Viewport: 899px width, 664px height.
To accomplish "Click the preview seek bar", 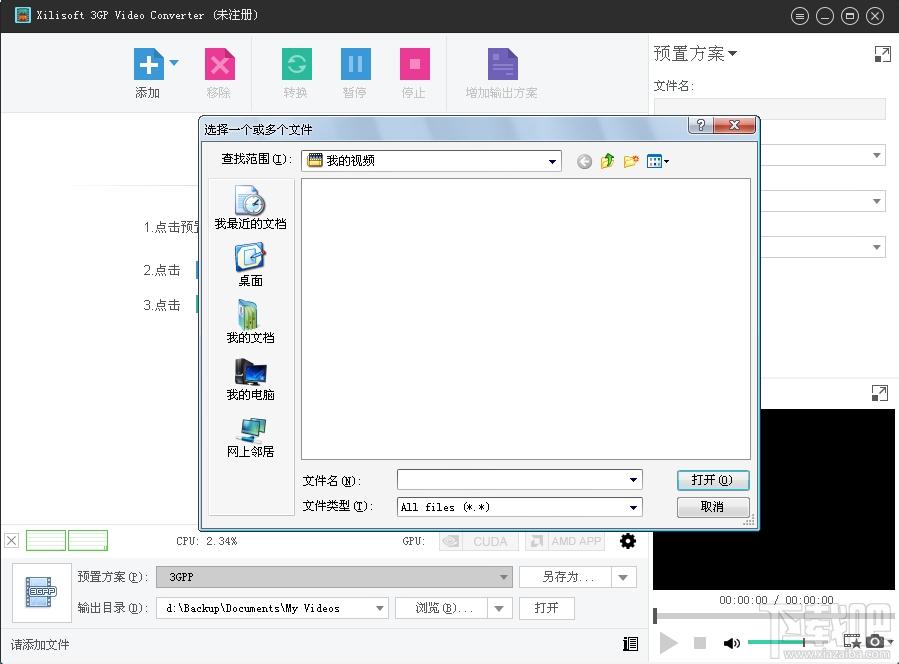I will (x=773, y=616).
